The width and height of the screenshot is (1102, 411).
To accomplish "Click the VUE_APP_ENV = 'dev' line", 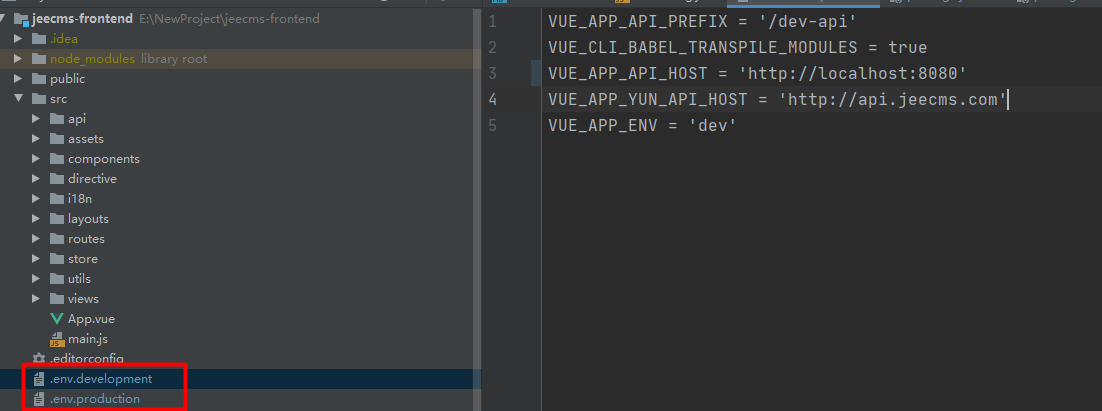I will point(642,125).
